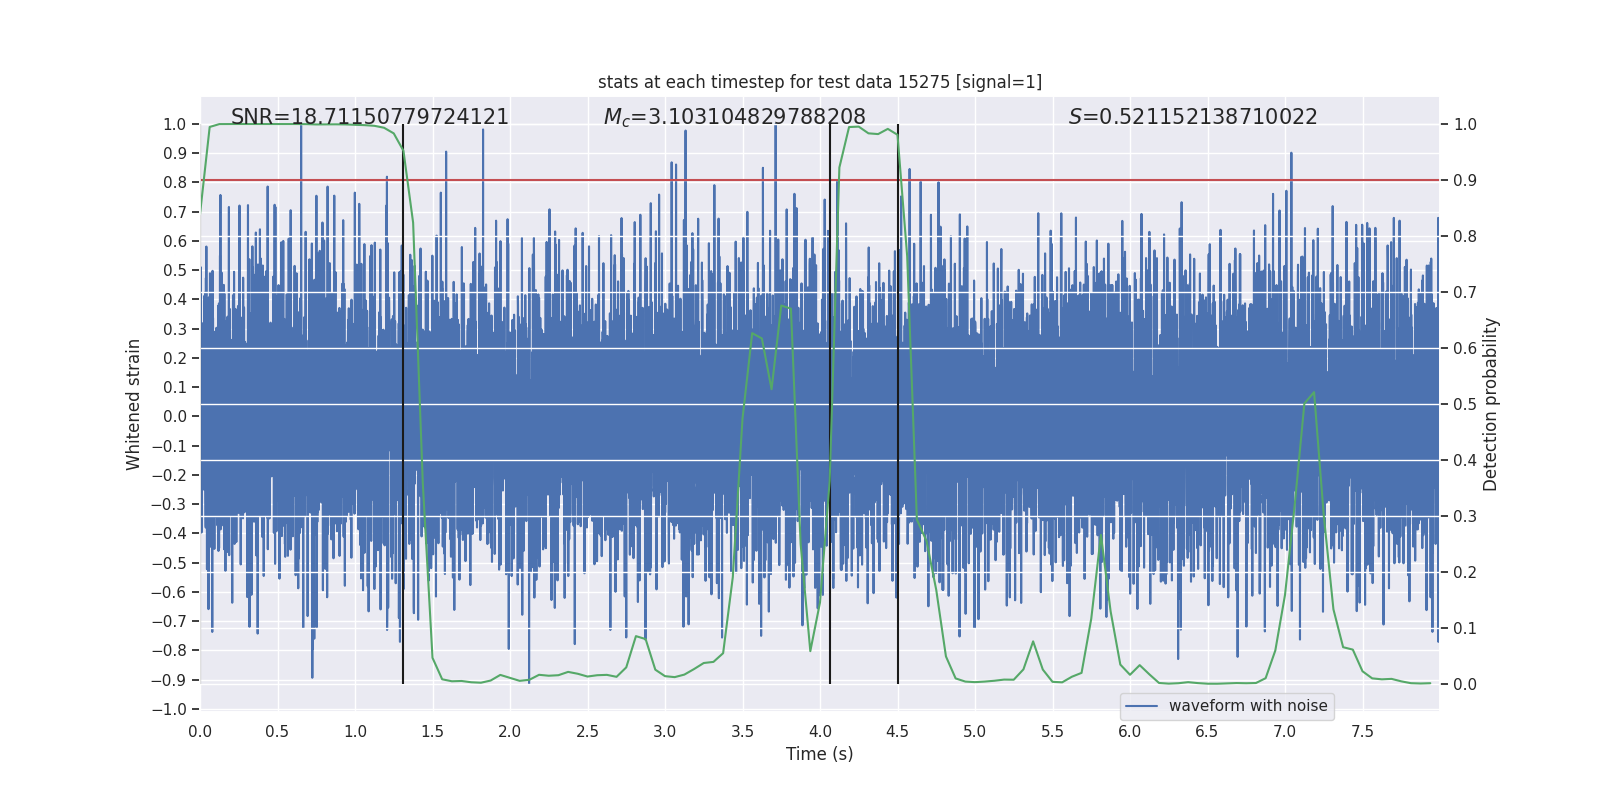Screen dimensions: 1600x800
Task: Click the vertical black marker at 4.5 seconds
Action: [x=898, y=404]
